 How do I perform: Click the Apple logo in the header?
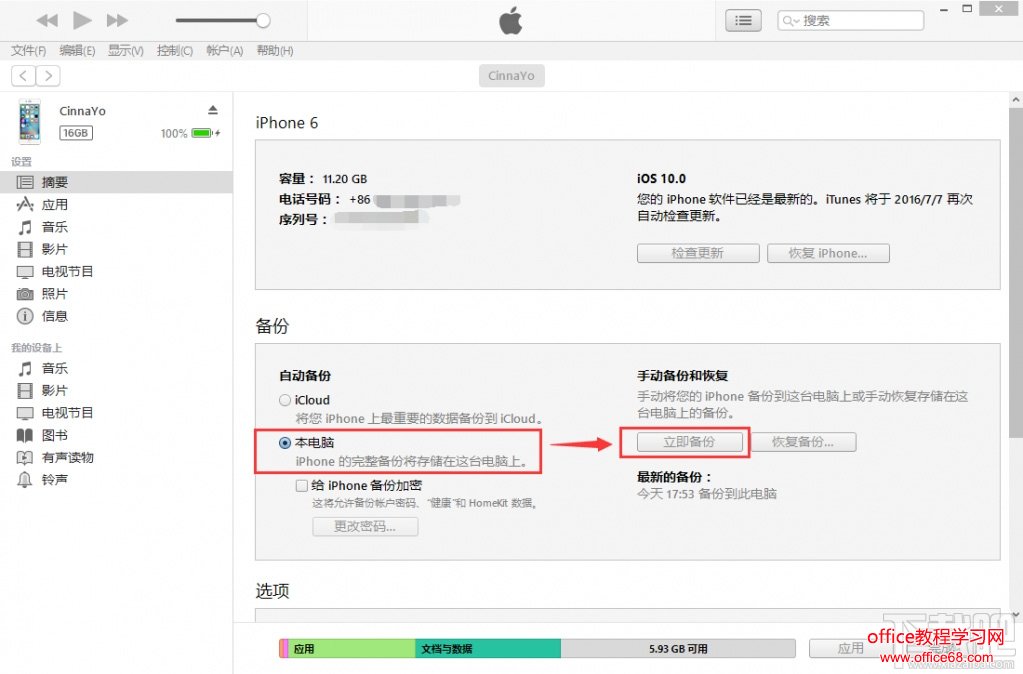tap(511, 21)
